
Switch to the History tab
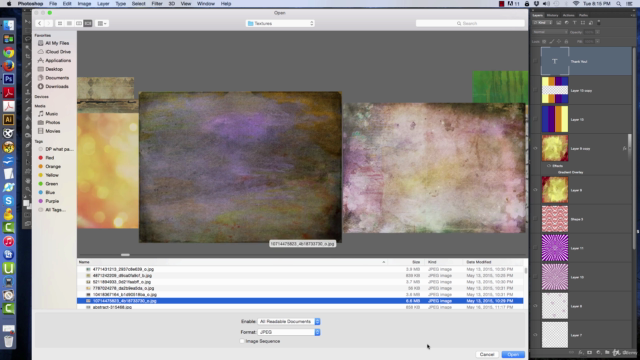coord(552,15)
